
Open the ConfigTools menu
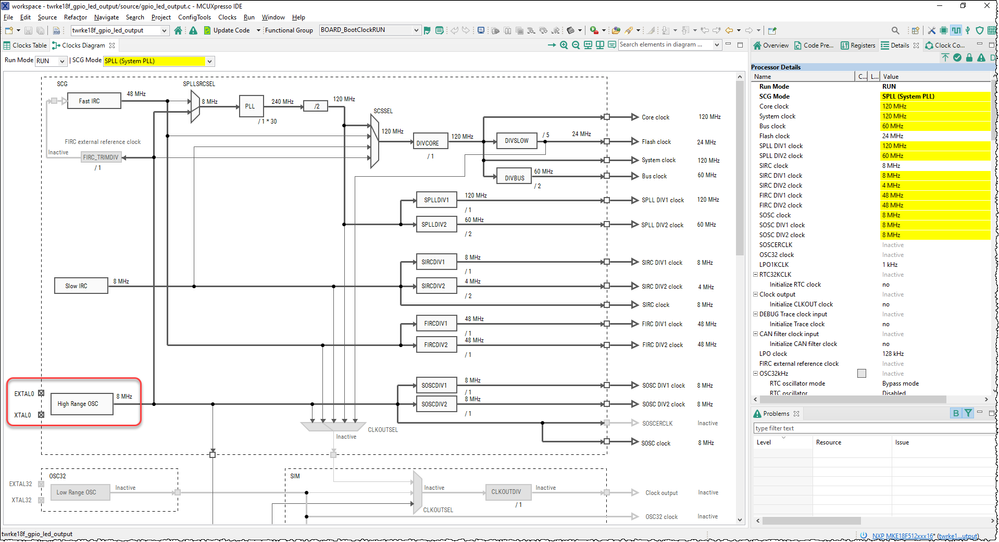click(x=194, y=17)
